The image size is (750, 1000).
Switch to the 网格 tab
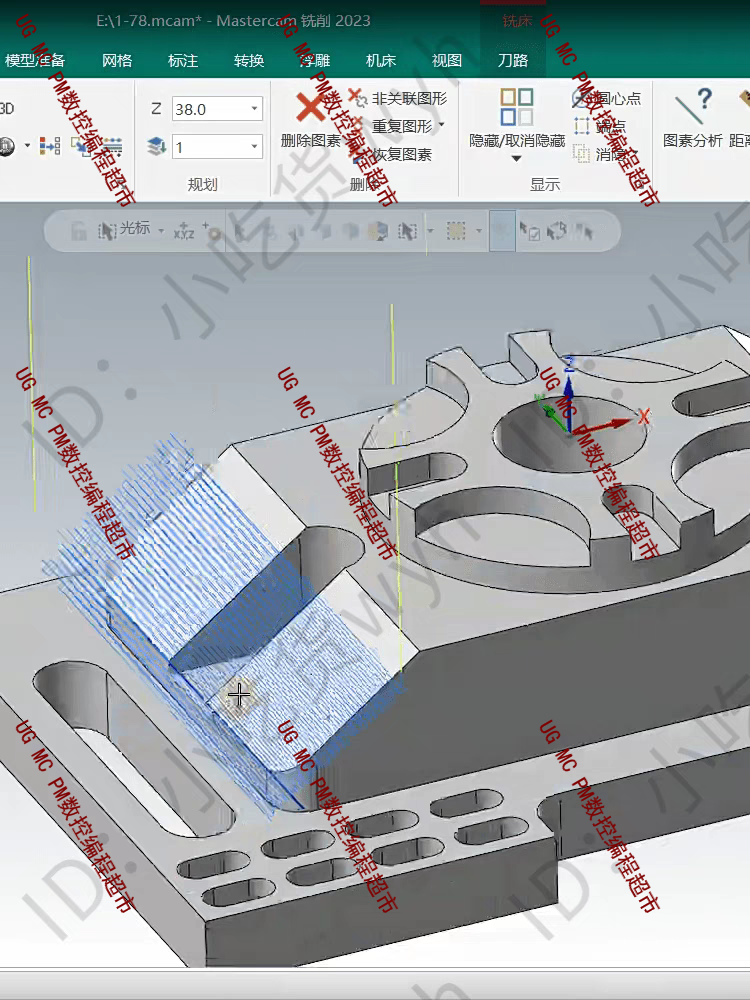tap(117, 61)
